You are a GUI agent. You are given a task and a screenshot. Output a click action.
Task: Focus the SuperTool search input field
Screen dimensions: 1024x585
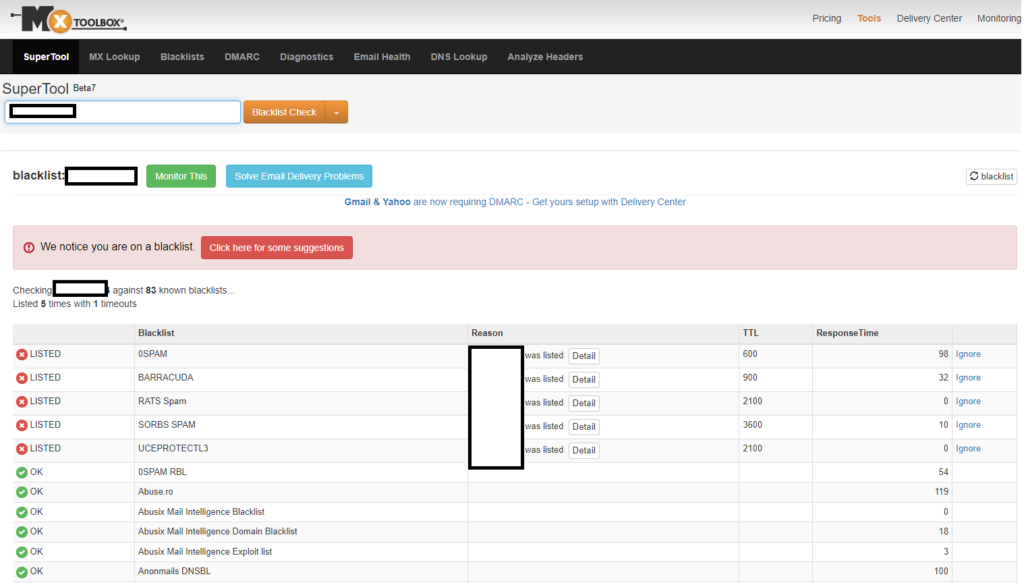point(123,112)
